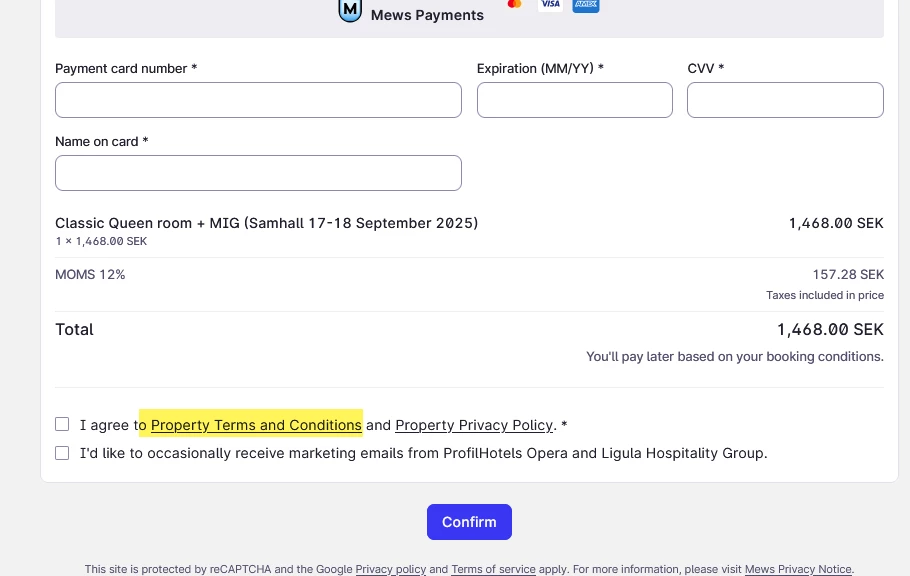Click the Confirm button
Image resolution: width=910 pixels, height=576 pixels.
[x=470, y=522]
